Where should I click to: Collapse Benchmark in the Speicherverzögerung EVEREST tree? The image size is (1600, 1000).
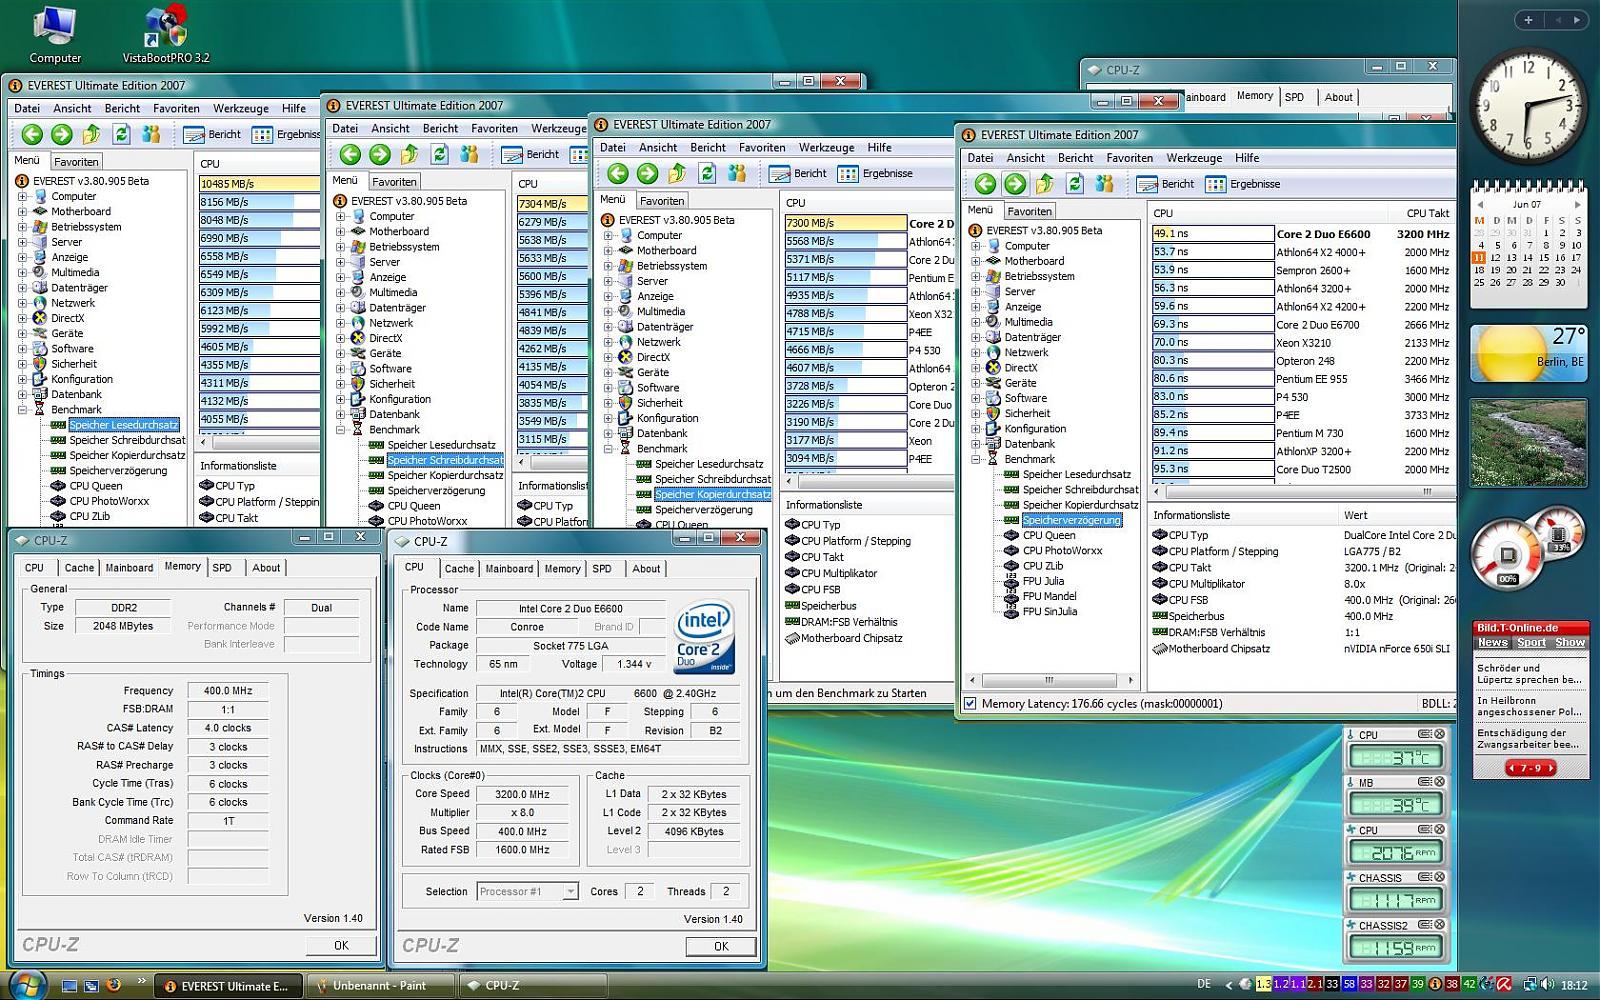[x=976, y=459]
